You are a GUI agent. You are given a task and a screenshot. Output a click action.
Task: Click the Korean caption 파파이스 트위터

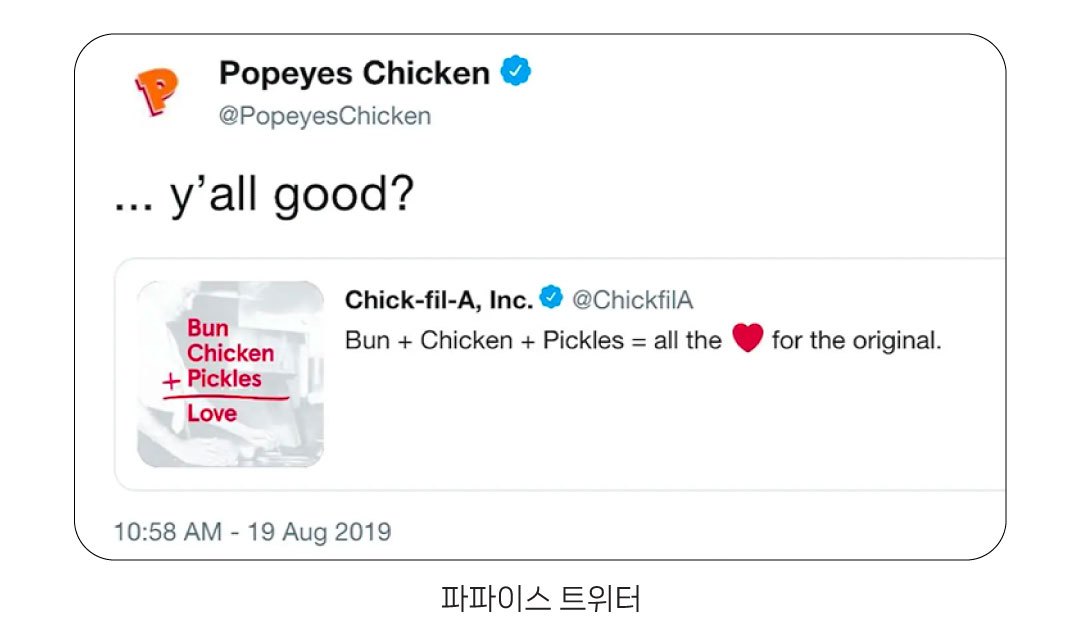coord(540,598)
